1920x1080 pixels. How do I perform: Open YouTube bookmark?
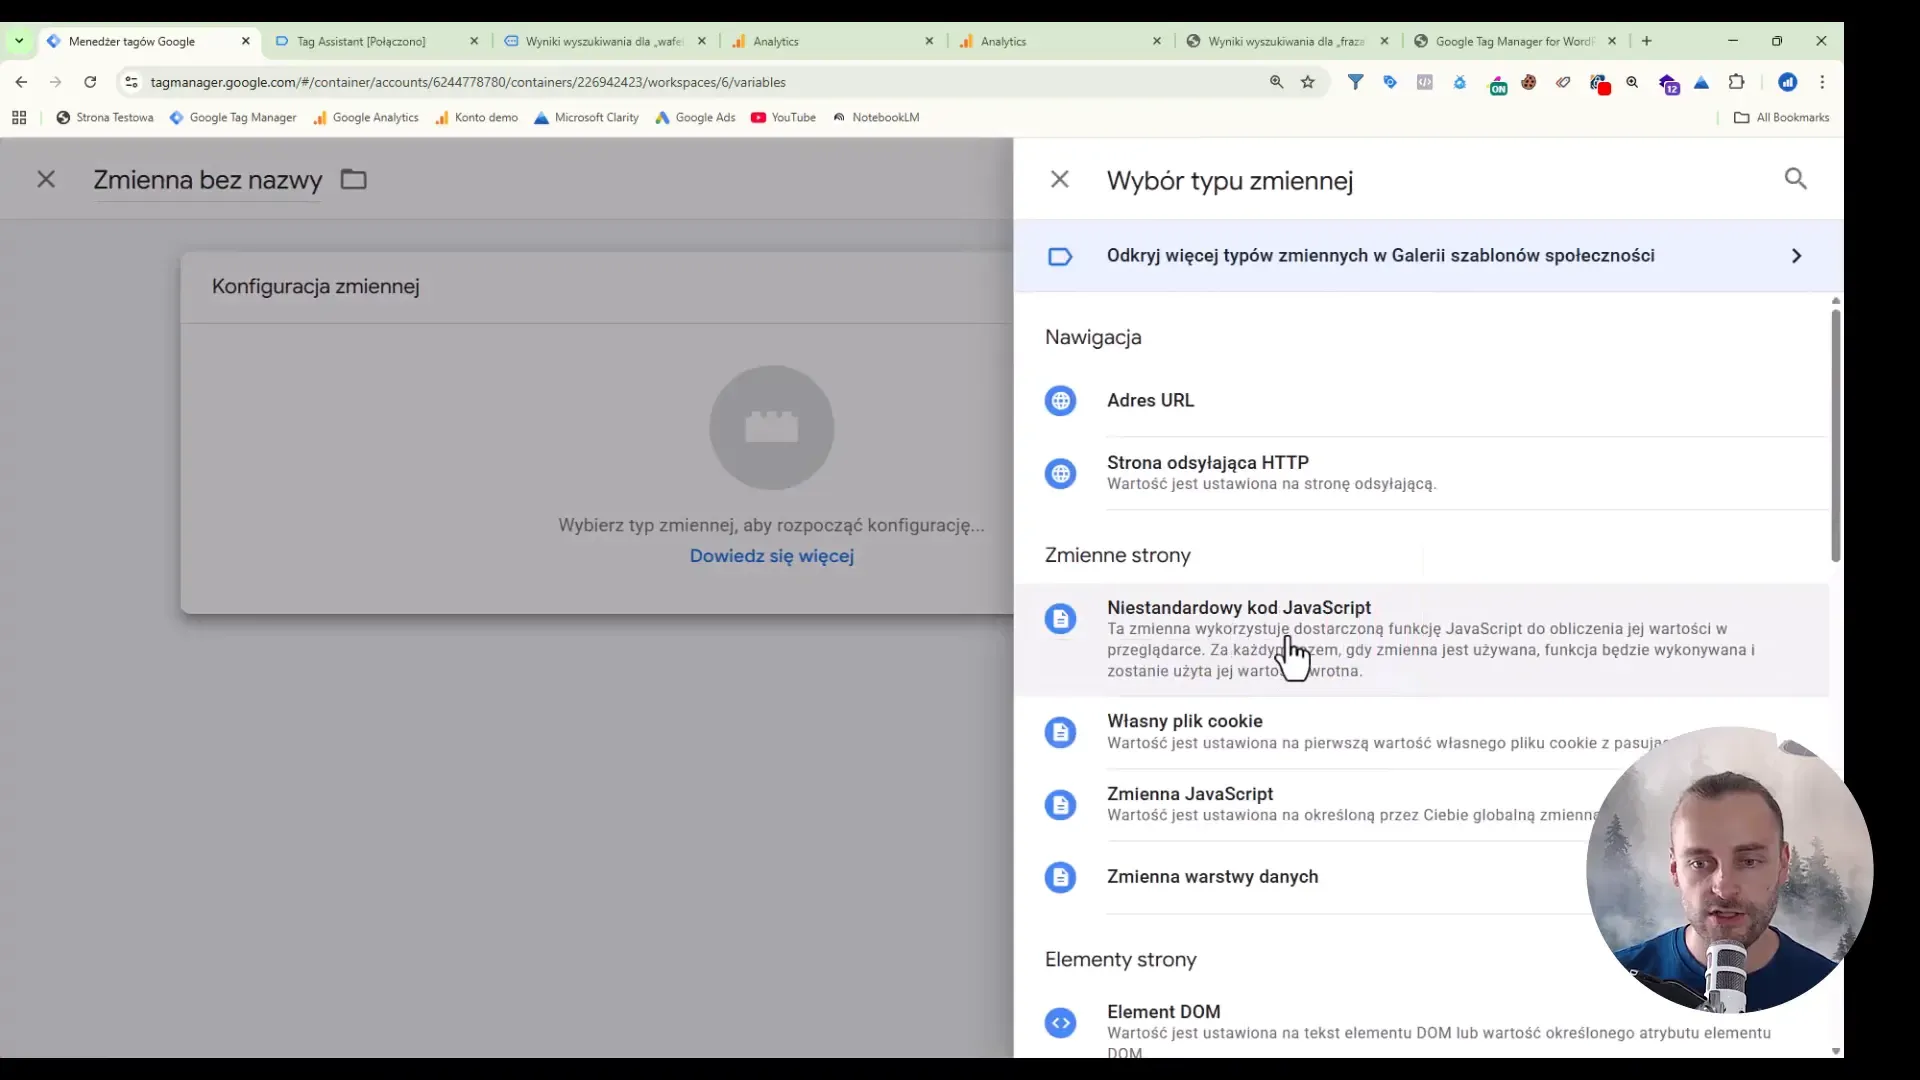coord(783,117)
